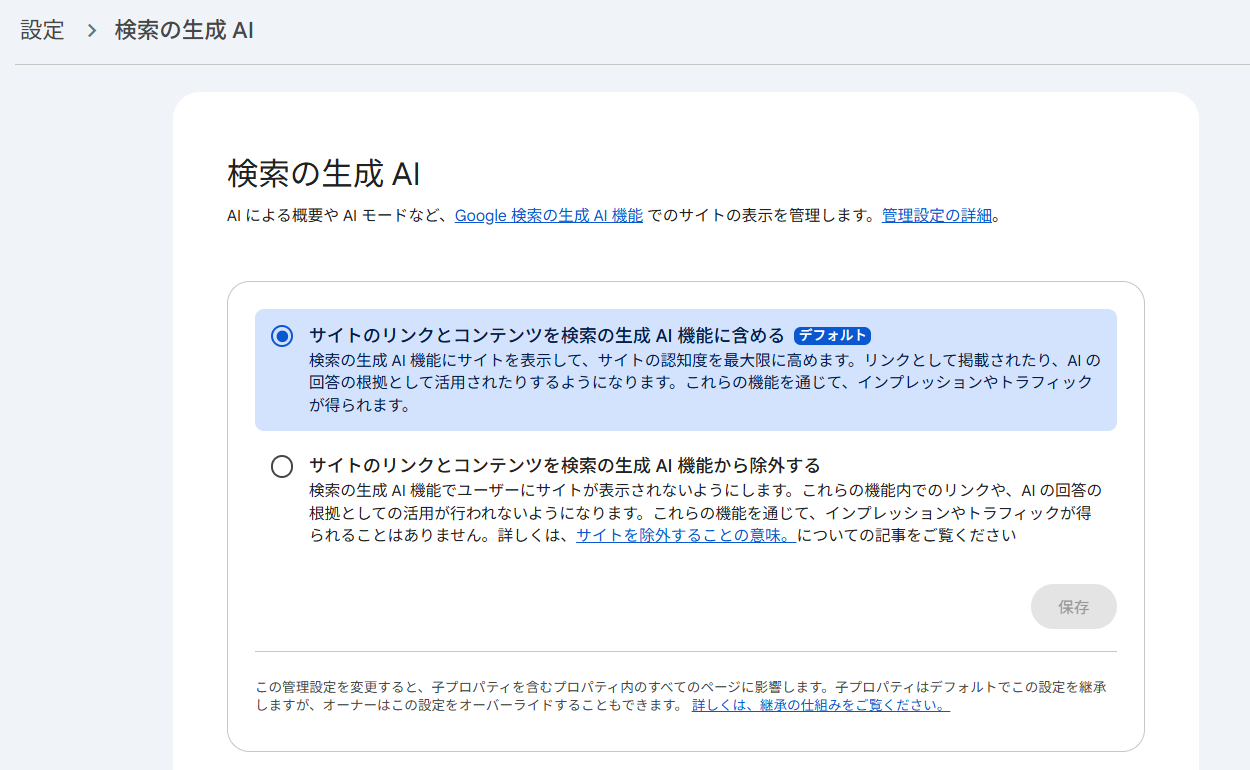Click the デフォルト badge
The image size is (1250, 770).
point(832,336)
